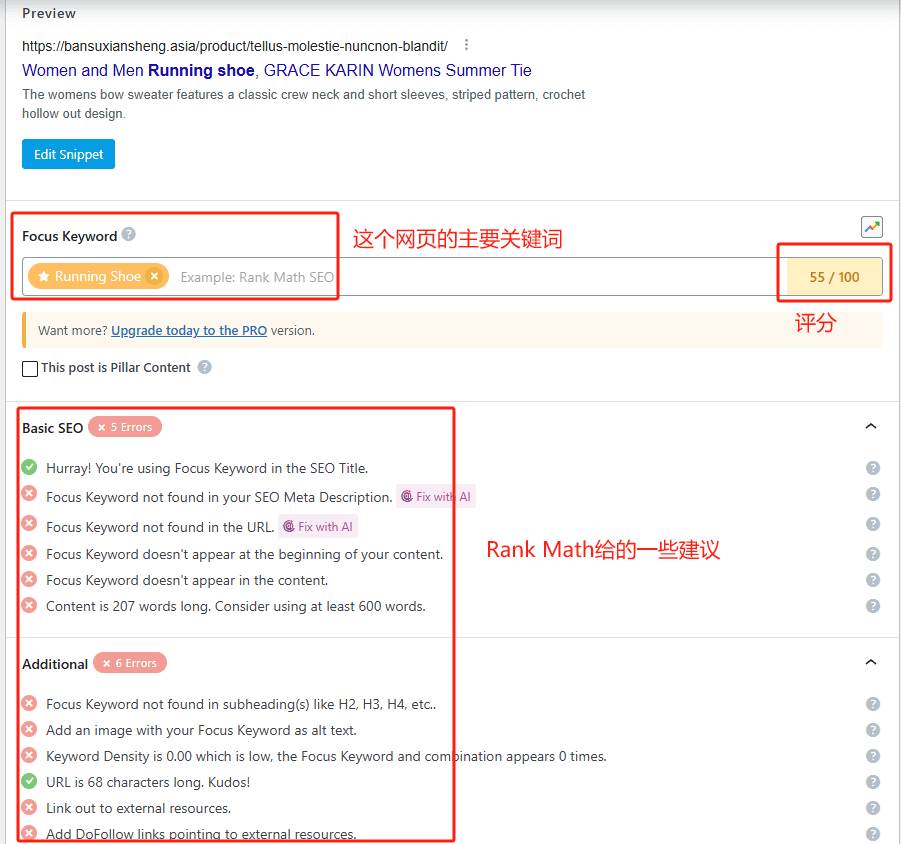Tick the This post is Pillar Content checkbox
Viewport: 901px width, 844px height.
click(30, 368)
